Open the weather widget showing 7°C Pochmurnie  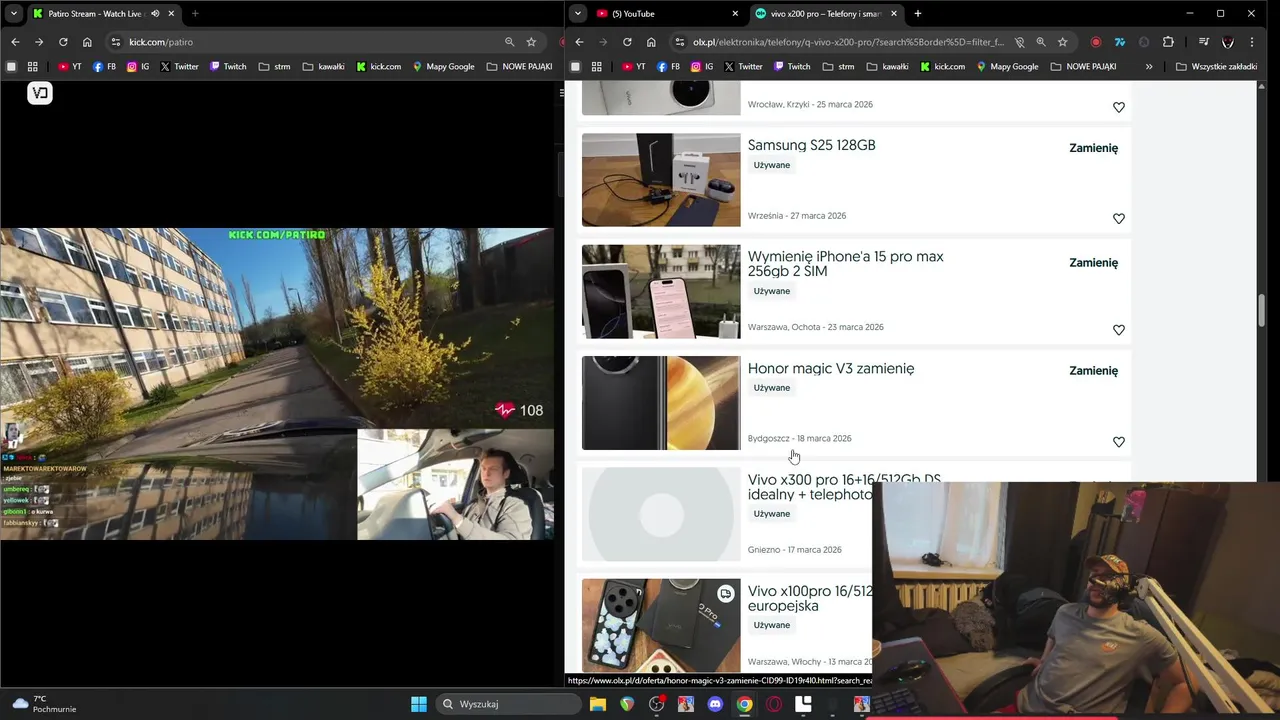(44, 704)
